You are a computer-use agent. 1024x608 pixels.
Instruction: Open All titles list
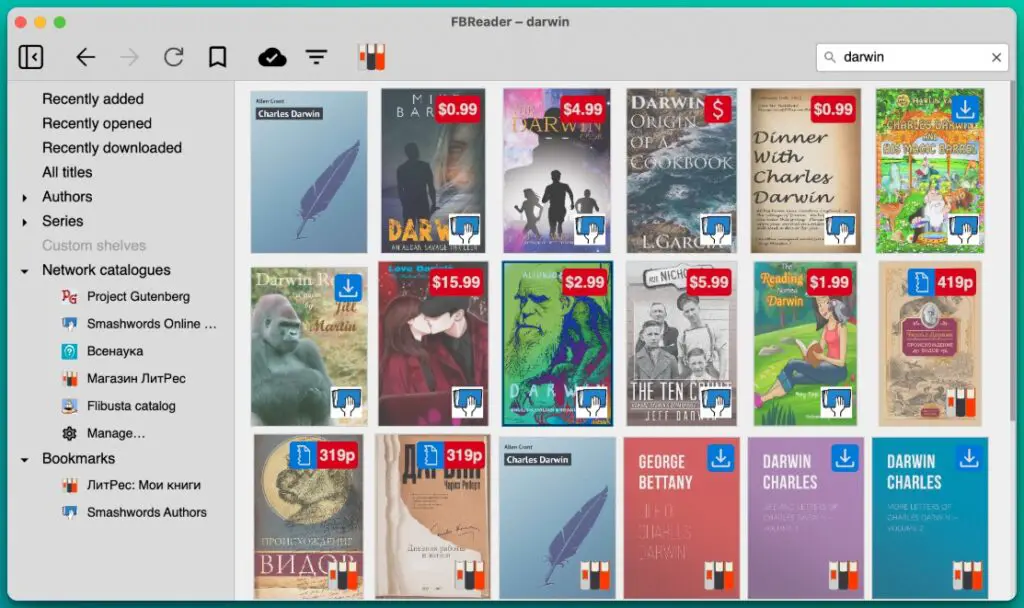(x=67, y=172)
